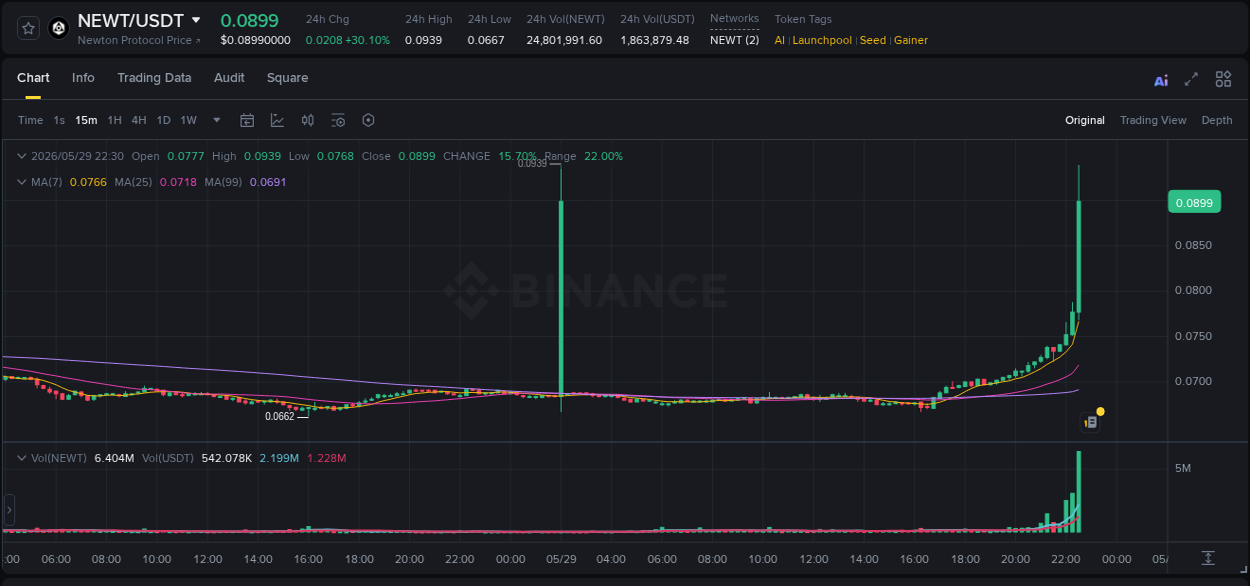Click the Networks NEWT (2) label

734,40
